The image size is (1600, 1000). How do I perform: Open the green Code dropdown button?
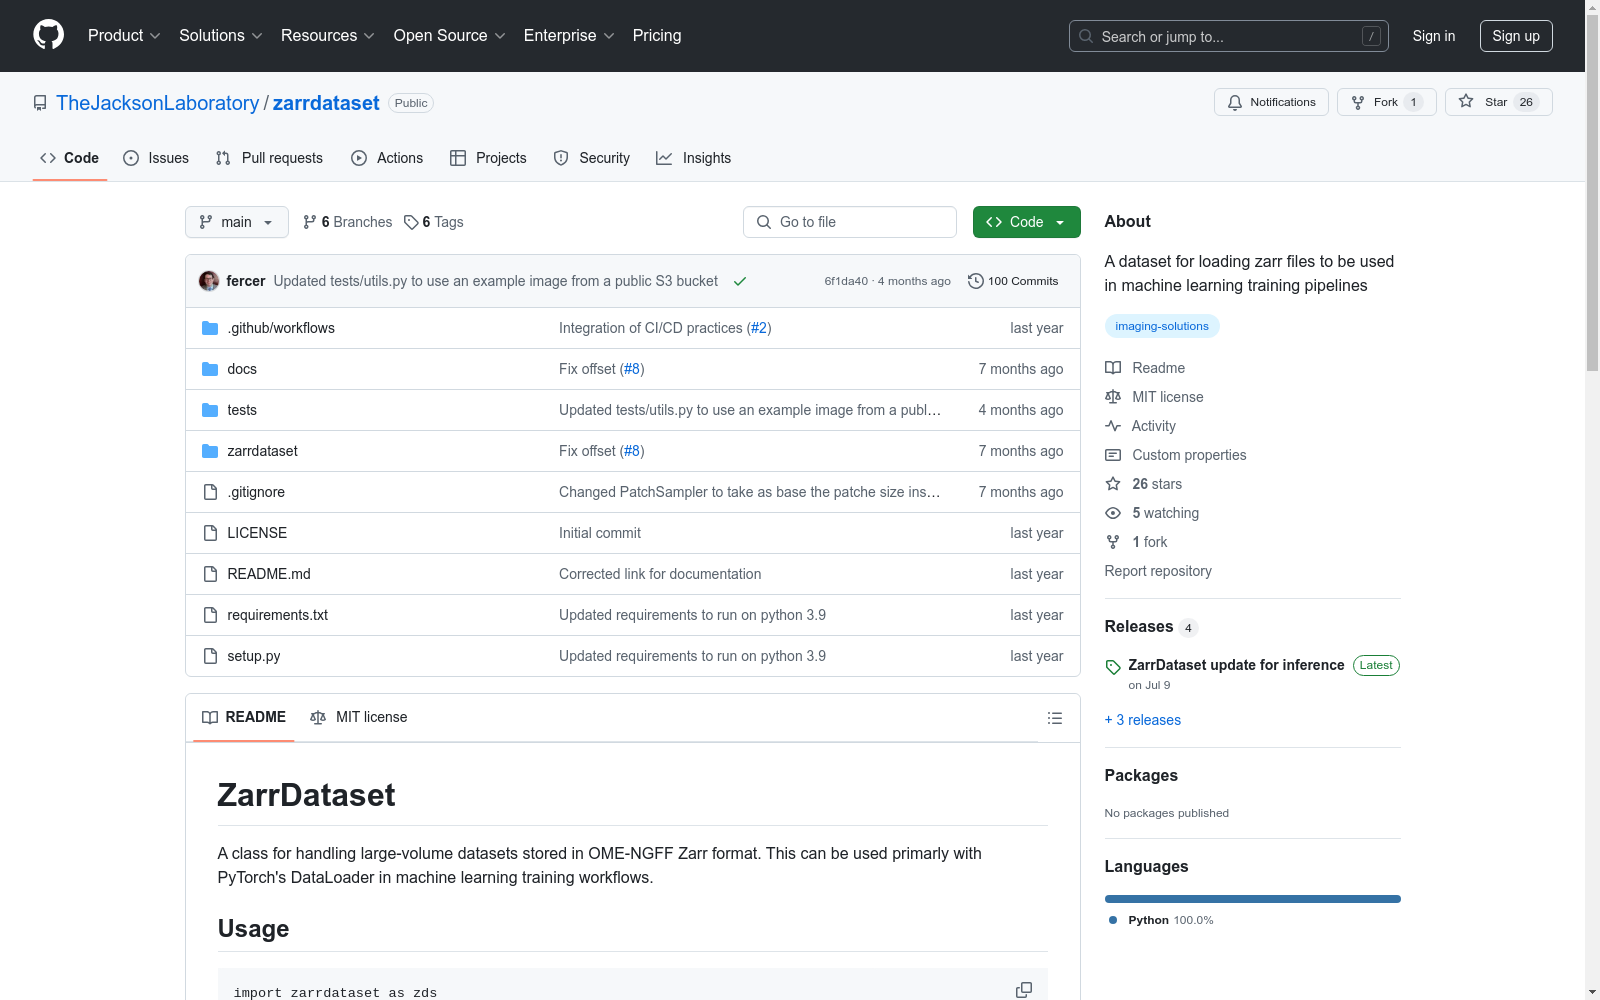[1026, 222]
